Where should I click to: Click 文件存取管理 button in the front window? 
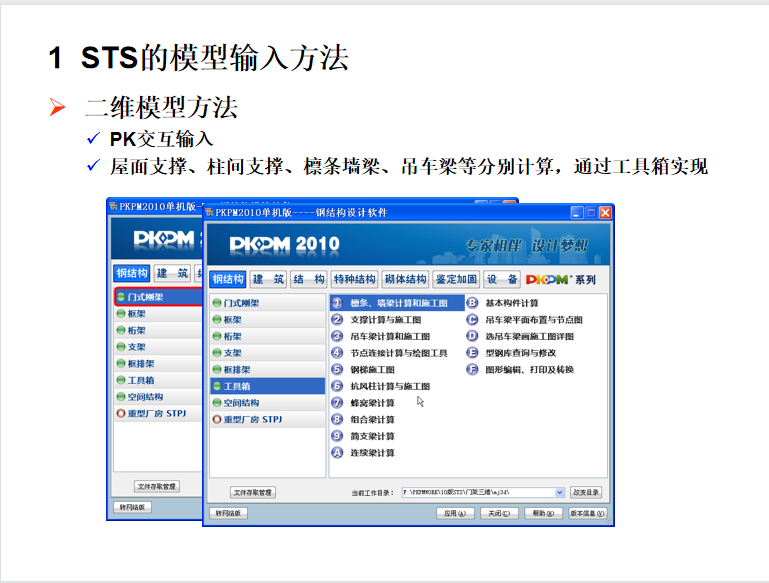(x=253, y=492)
